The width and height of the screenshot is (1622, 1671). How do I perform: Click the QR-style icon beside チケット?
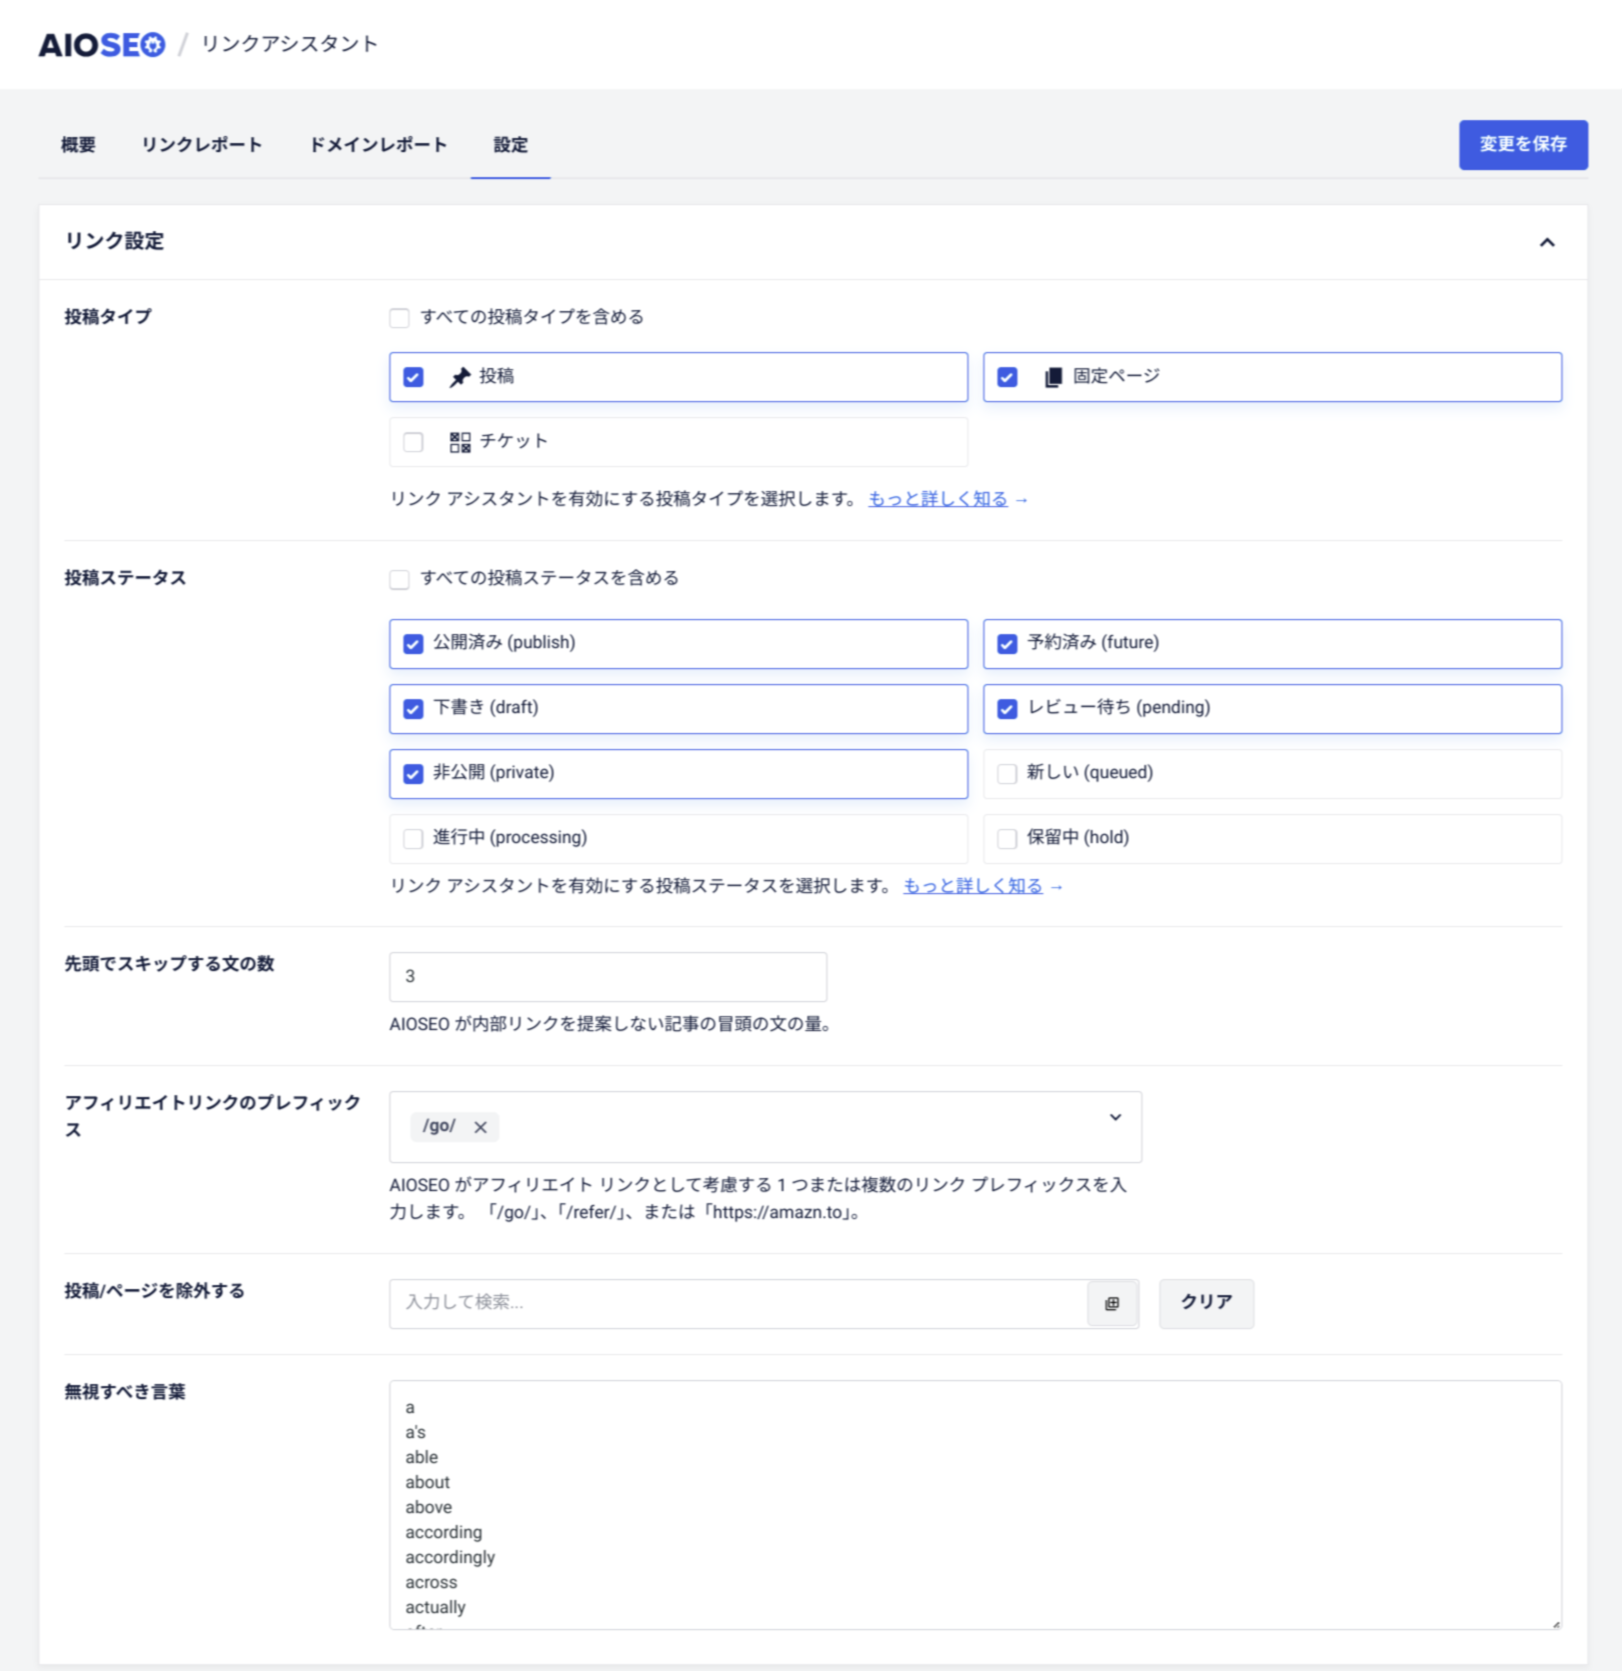(x=459, y=442)
